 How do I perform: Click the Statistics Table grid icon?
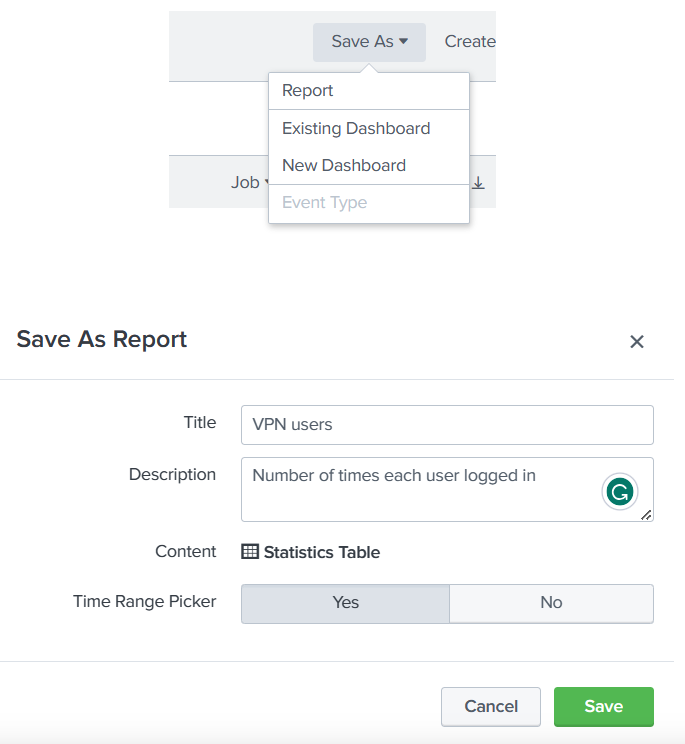[x=250, y=552]
